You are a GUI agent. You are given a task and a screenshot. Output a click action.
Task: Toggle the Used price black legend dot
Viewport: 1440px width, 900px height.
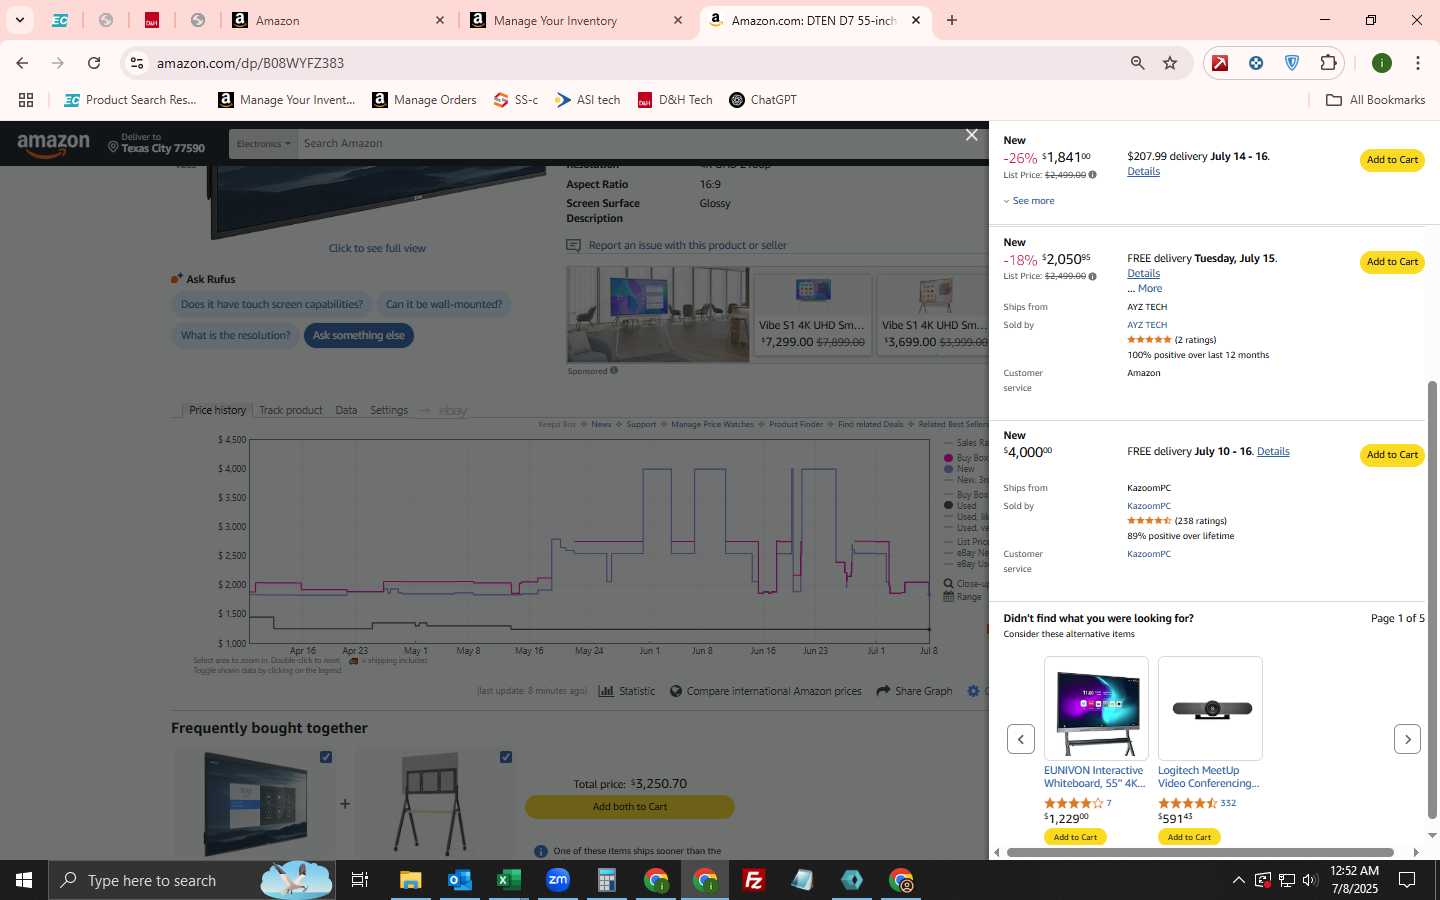(x=948, y=506)
